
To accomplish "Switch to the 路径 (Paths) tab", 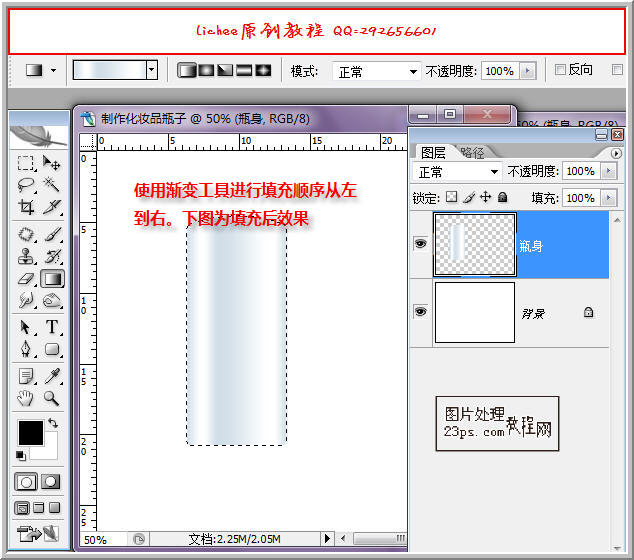I will pyautogui.click(x=471, y=153).
